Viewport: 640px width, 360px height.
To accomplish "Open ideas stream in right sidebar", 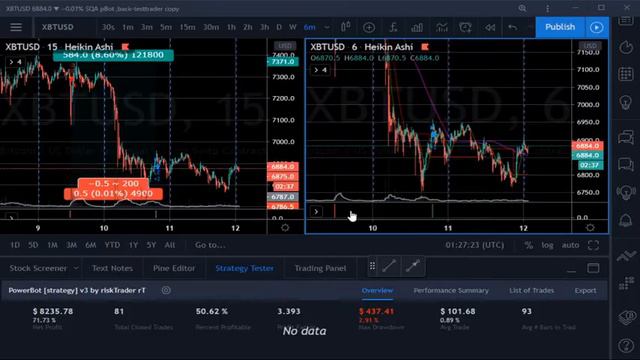I will coord(626,192).
